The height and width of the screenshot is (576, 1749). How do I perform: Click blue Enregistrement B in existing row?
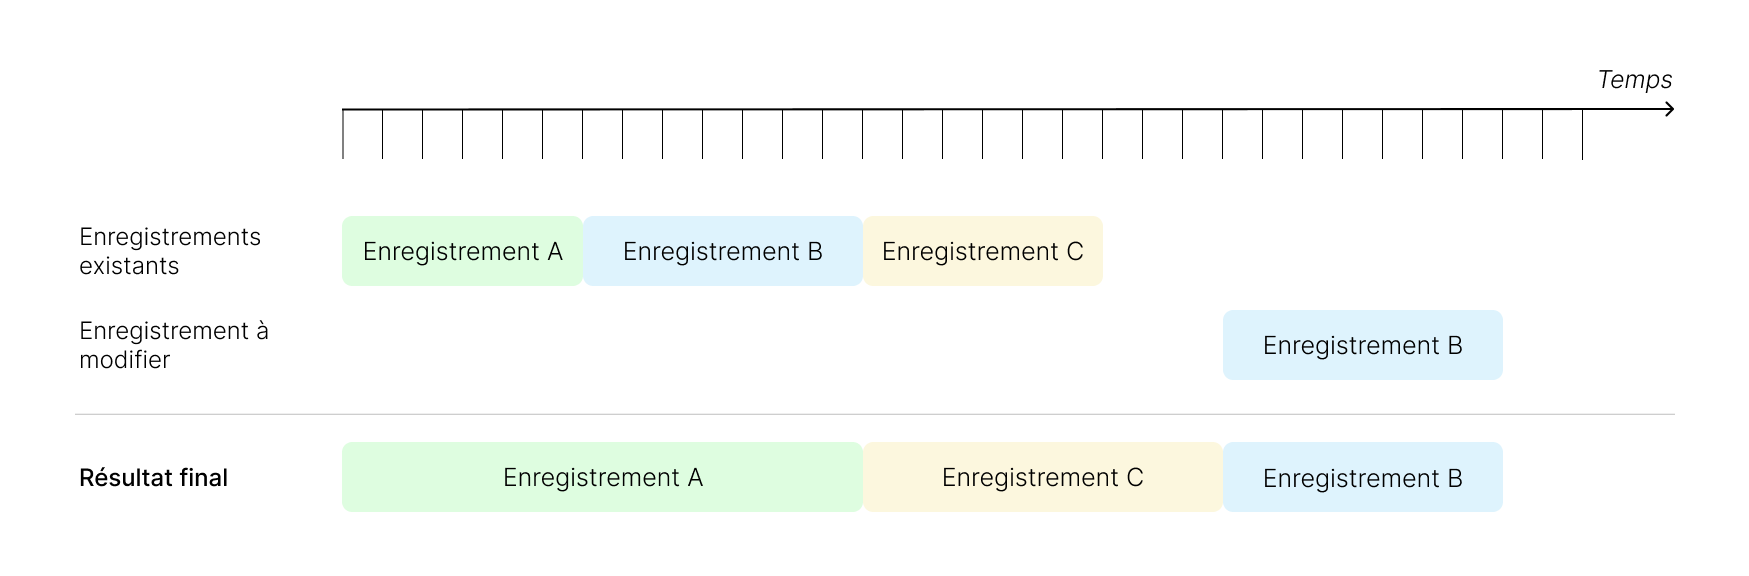[x=722, y=251]
